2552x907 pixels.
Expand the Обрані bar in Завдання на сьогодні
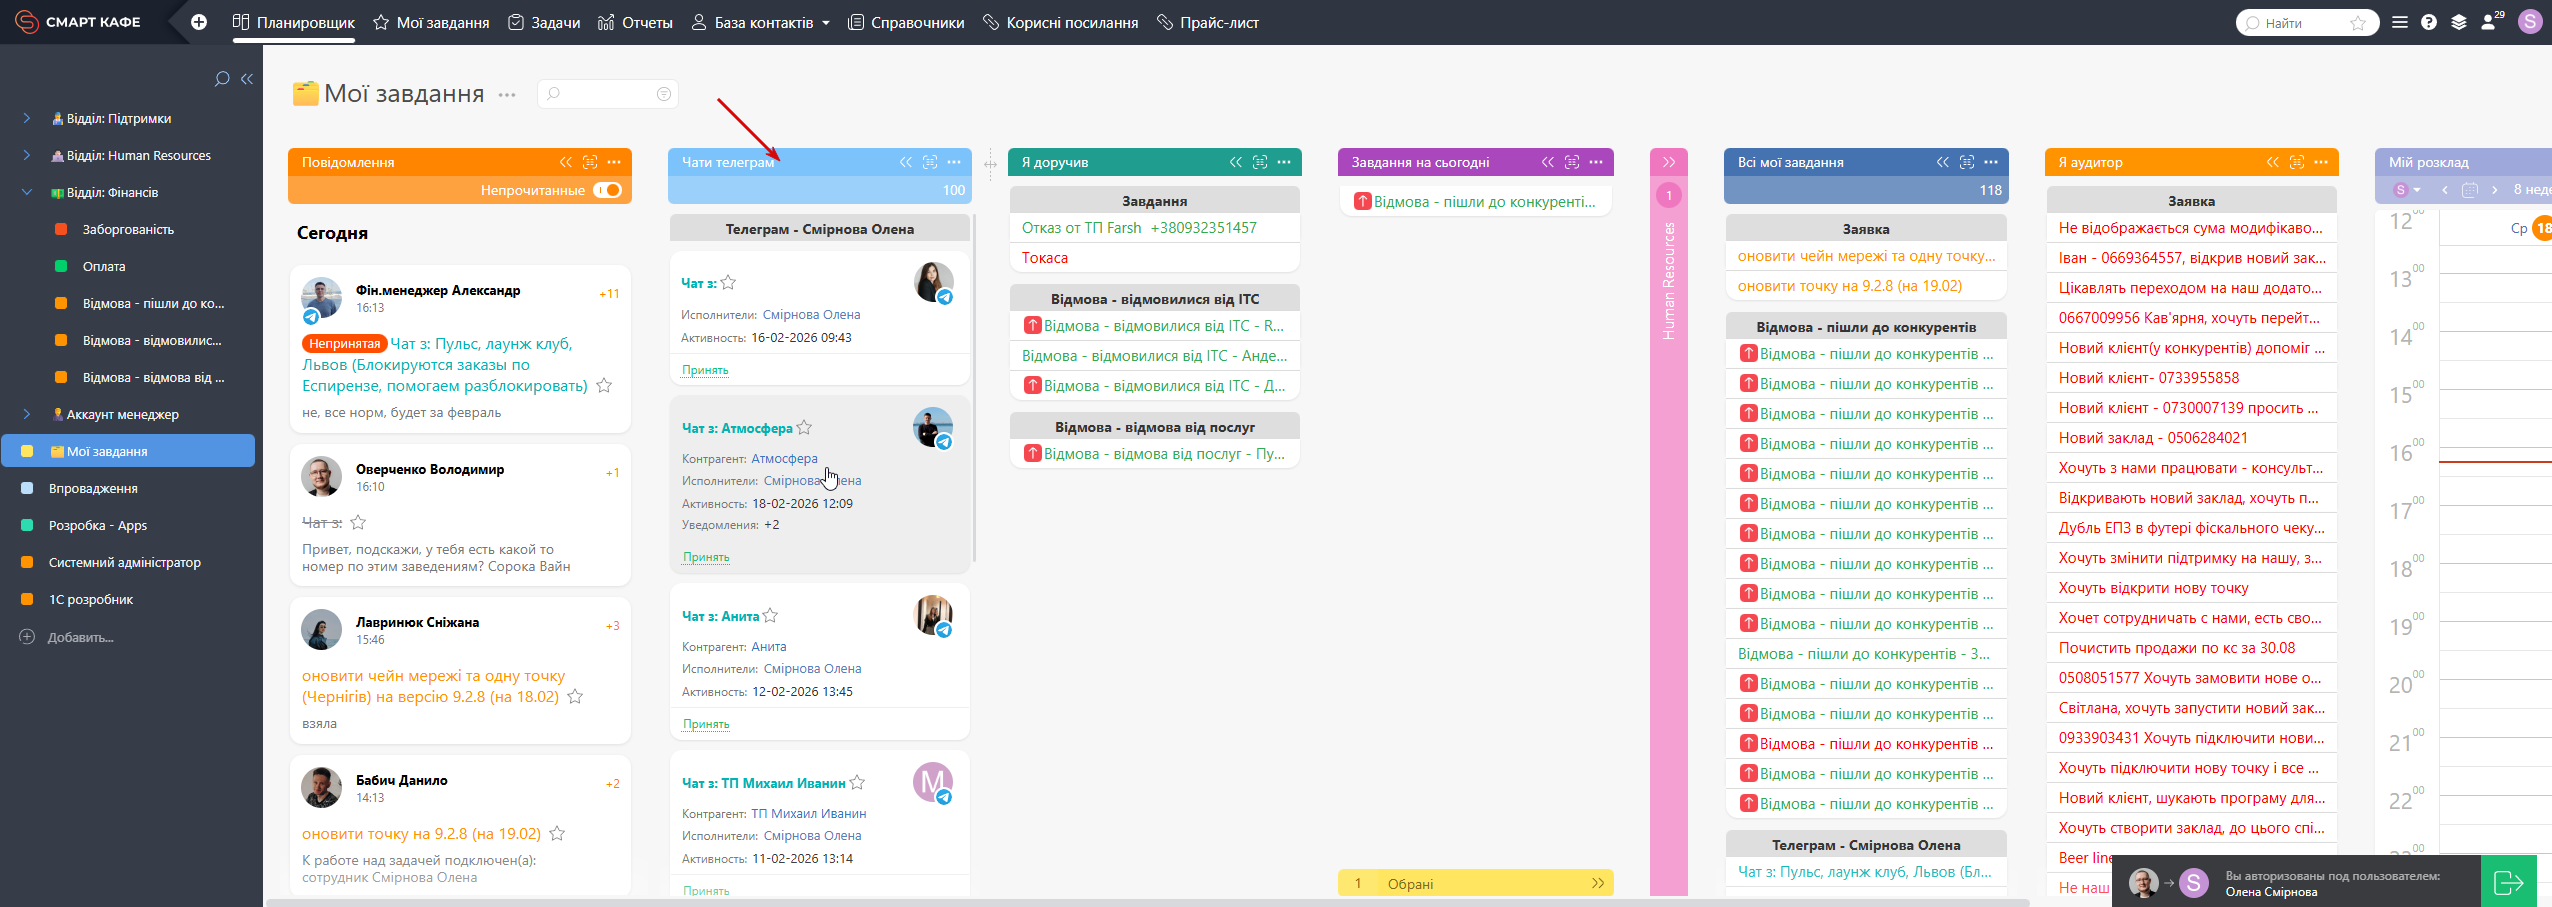coord(1598,883)
